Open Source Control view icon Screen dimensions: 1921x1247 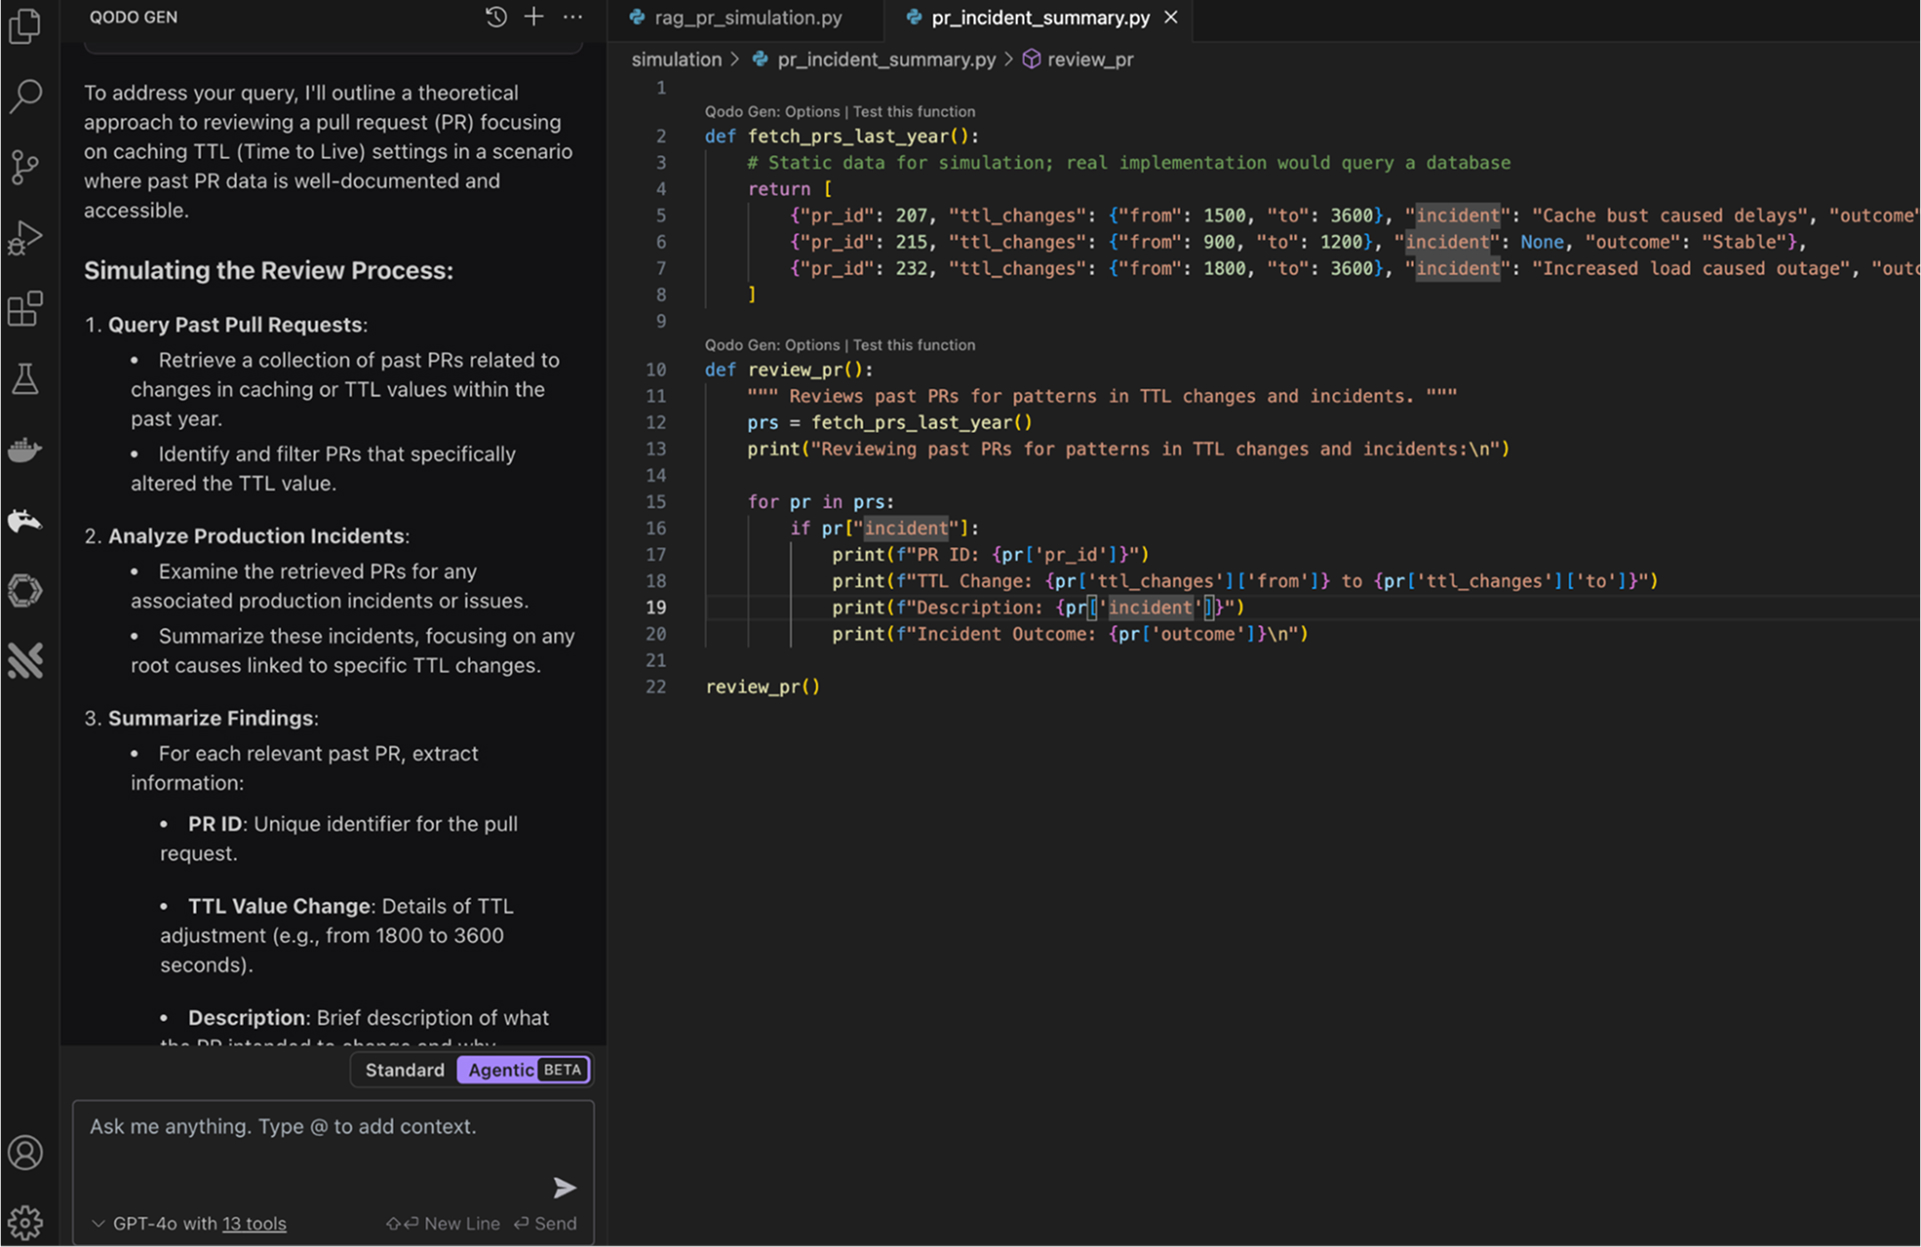pyautogui.click(x=25, y=167)
